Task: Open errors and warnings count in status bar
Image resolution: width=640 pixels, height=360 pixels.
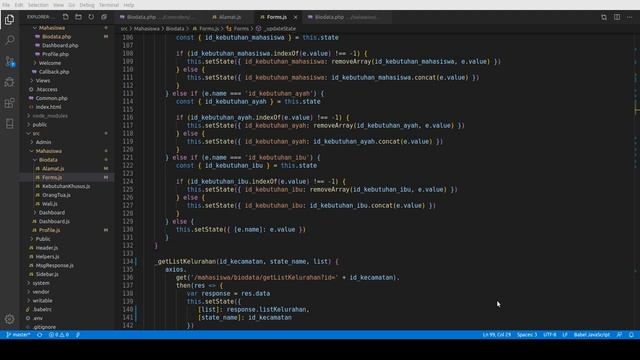Action: (59, 335)
